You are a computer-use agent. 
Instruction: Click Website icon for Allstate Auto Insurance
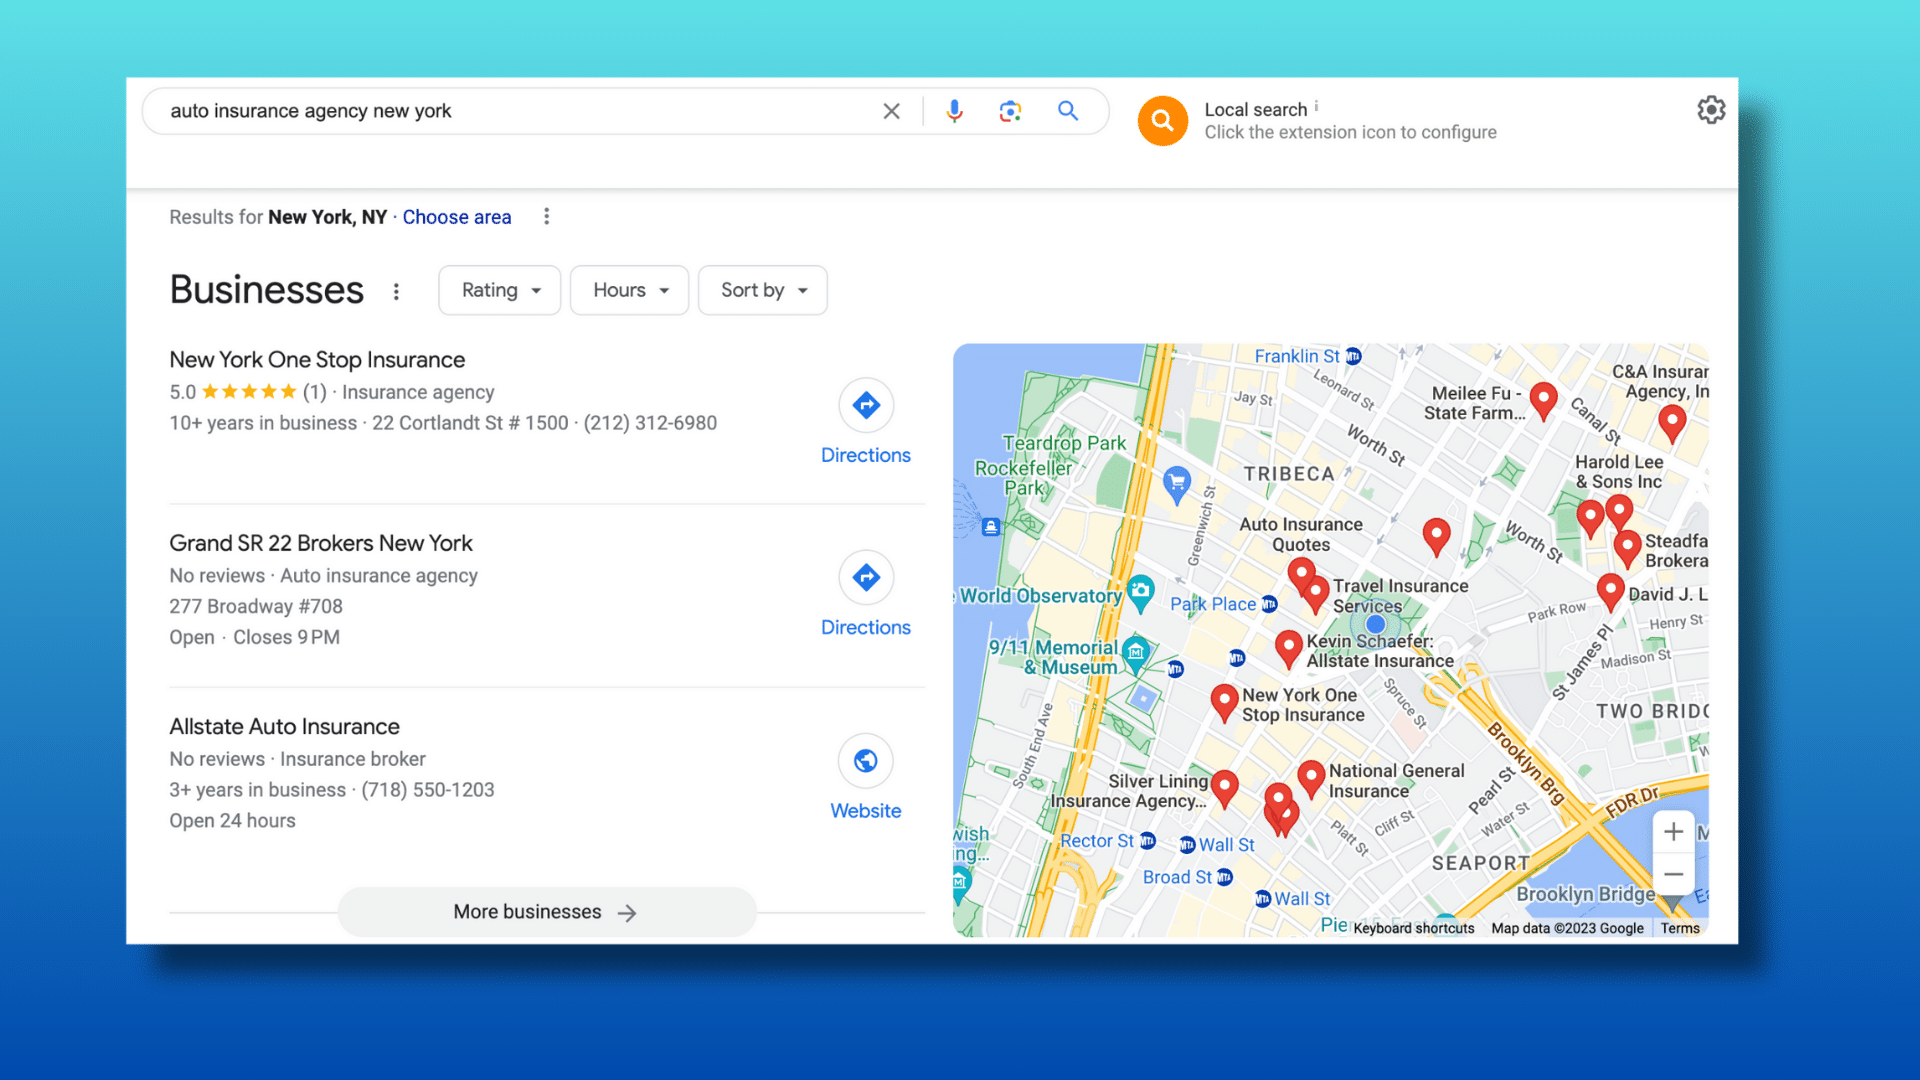click(864, 761)
